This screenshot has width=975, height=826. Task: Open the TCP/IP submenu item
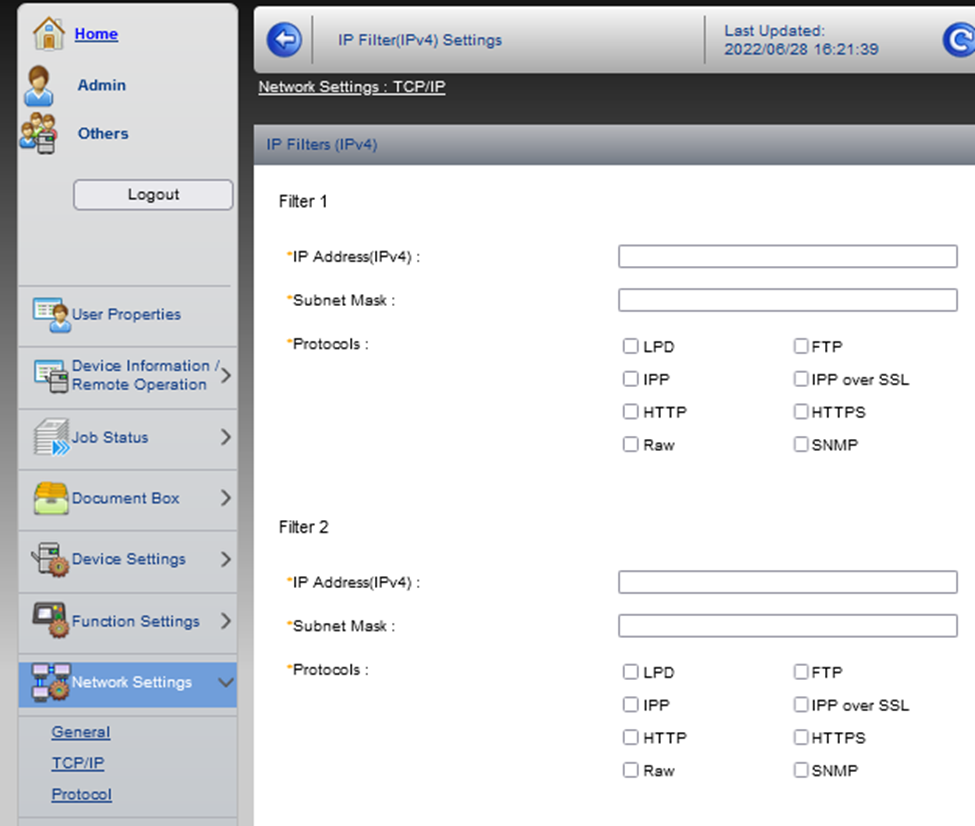tap(77, 763)
